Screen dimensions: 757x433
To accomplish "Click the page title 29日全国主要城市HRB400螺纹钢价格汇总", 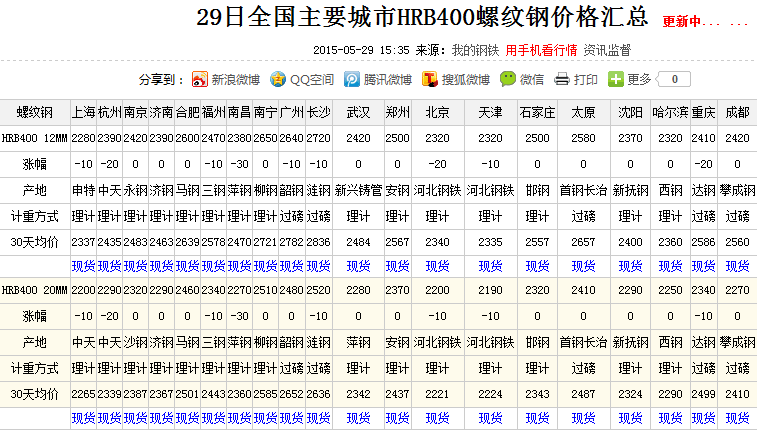I will pyautogui.click(x=422, y=17).
